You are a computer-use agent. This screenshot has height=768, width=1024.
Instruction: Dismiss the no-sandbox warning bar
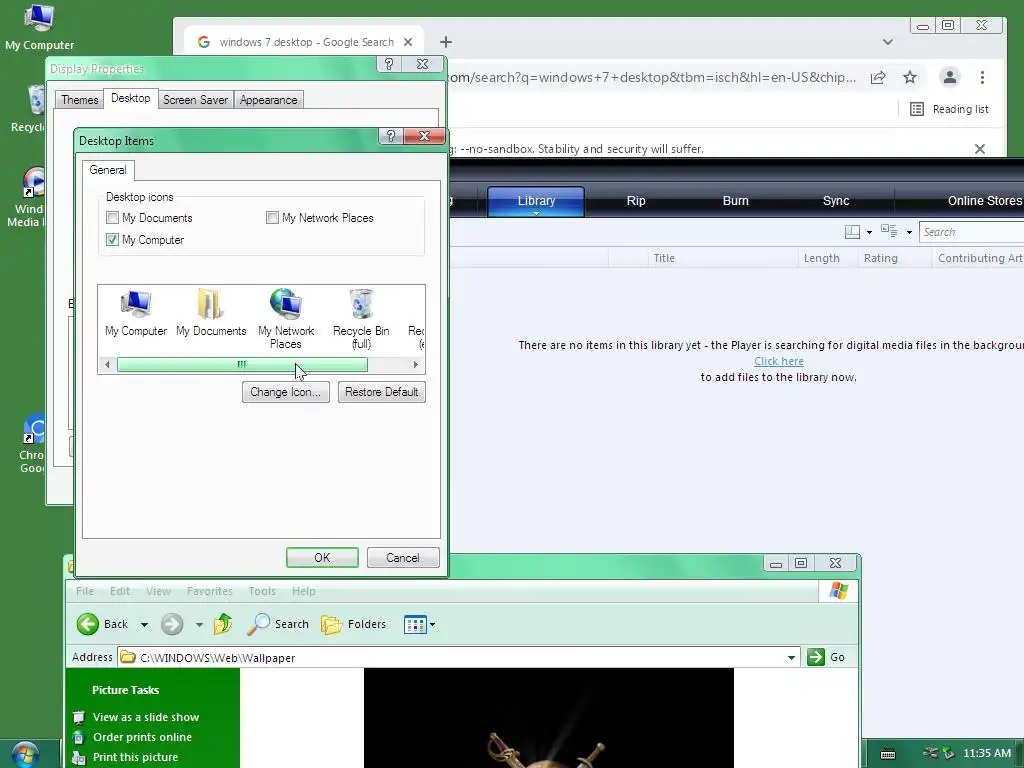pyautogui.click(x=980, y=149)
